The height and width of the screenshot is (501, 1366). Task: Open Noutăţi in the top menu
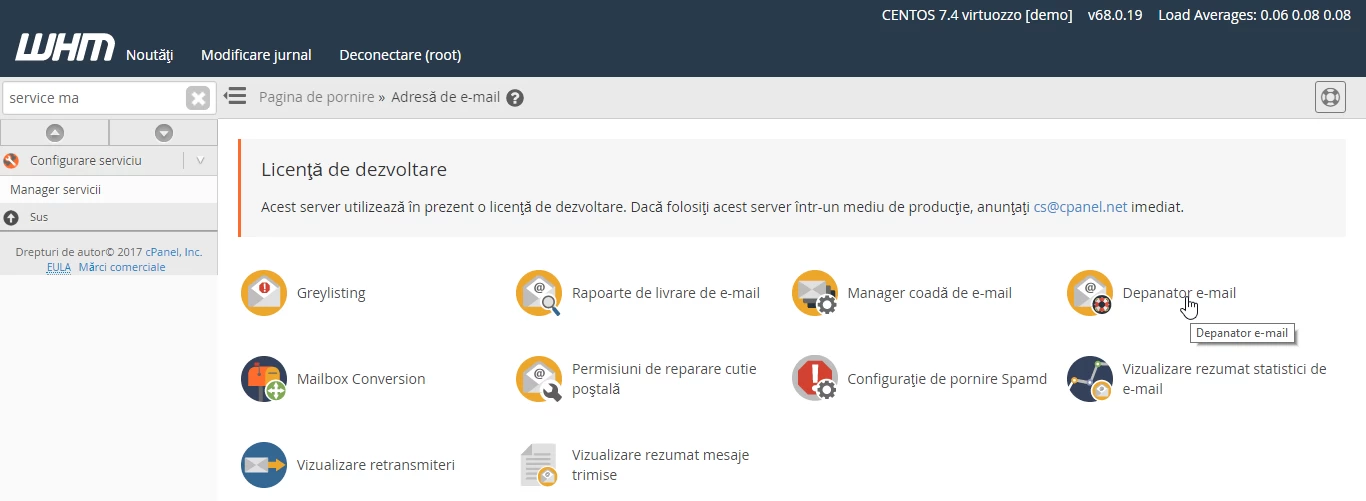point(150,55)
